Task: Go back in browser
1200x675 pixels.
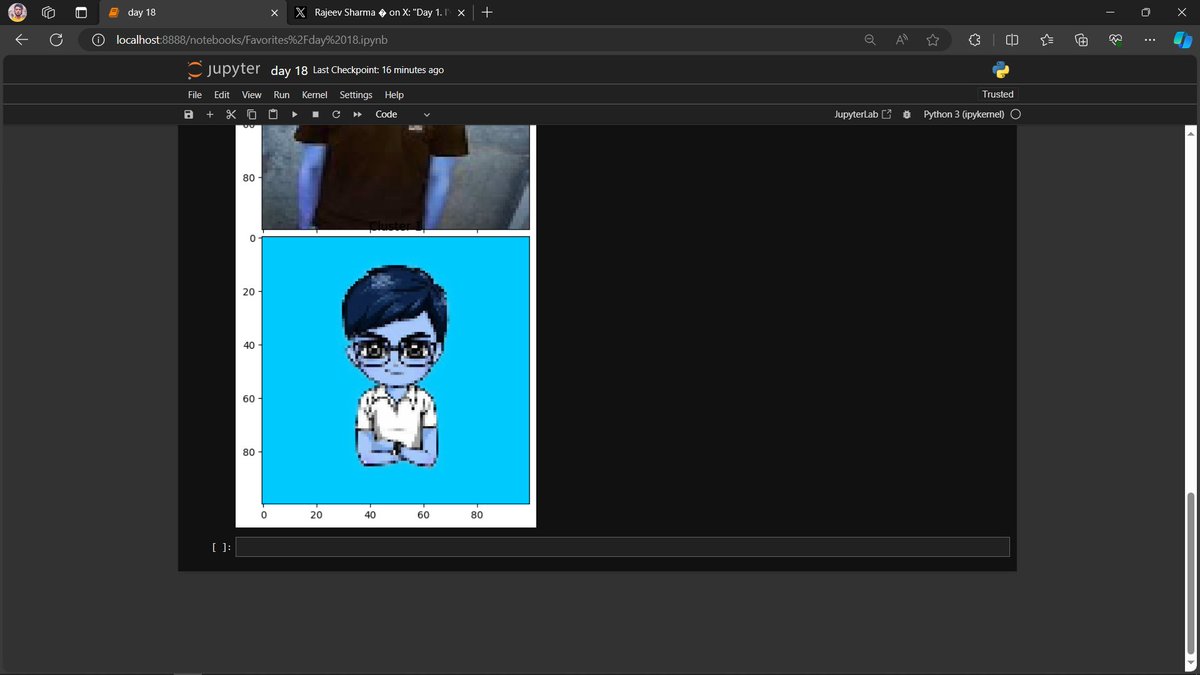Action: click(x=22, y=40)
